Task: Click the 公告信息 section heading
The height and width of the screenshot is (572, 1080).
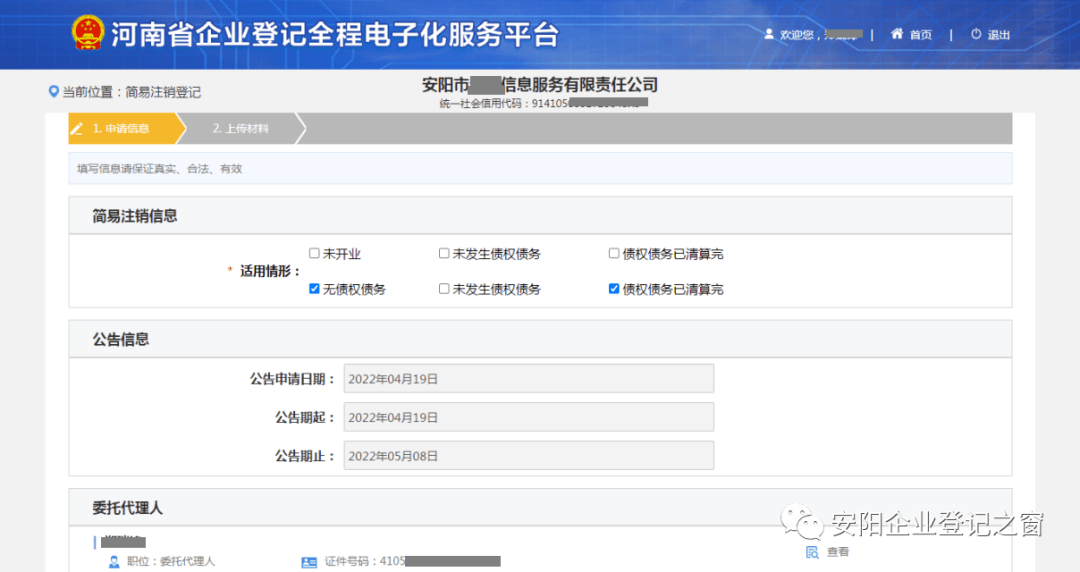Action: pos(121,339)
